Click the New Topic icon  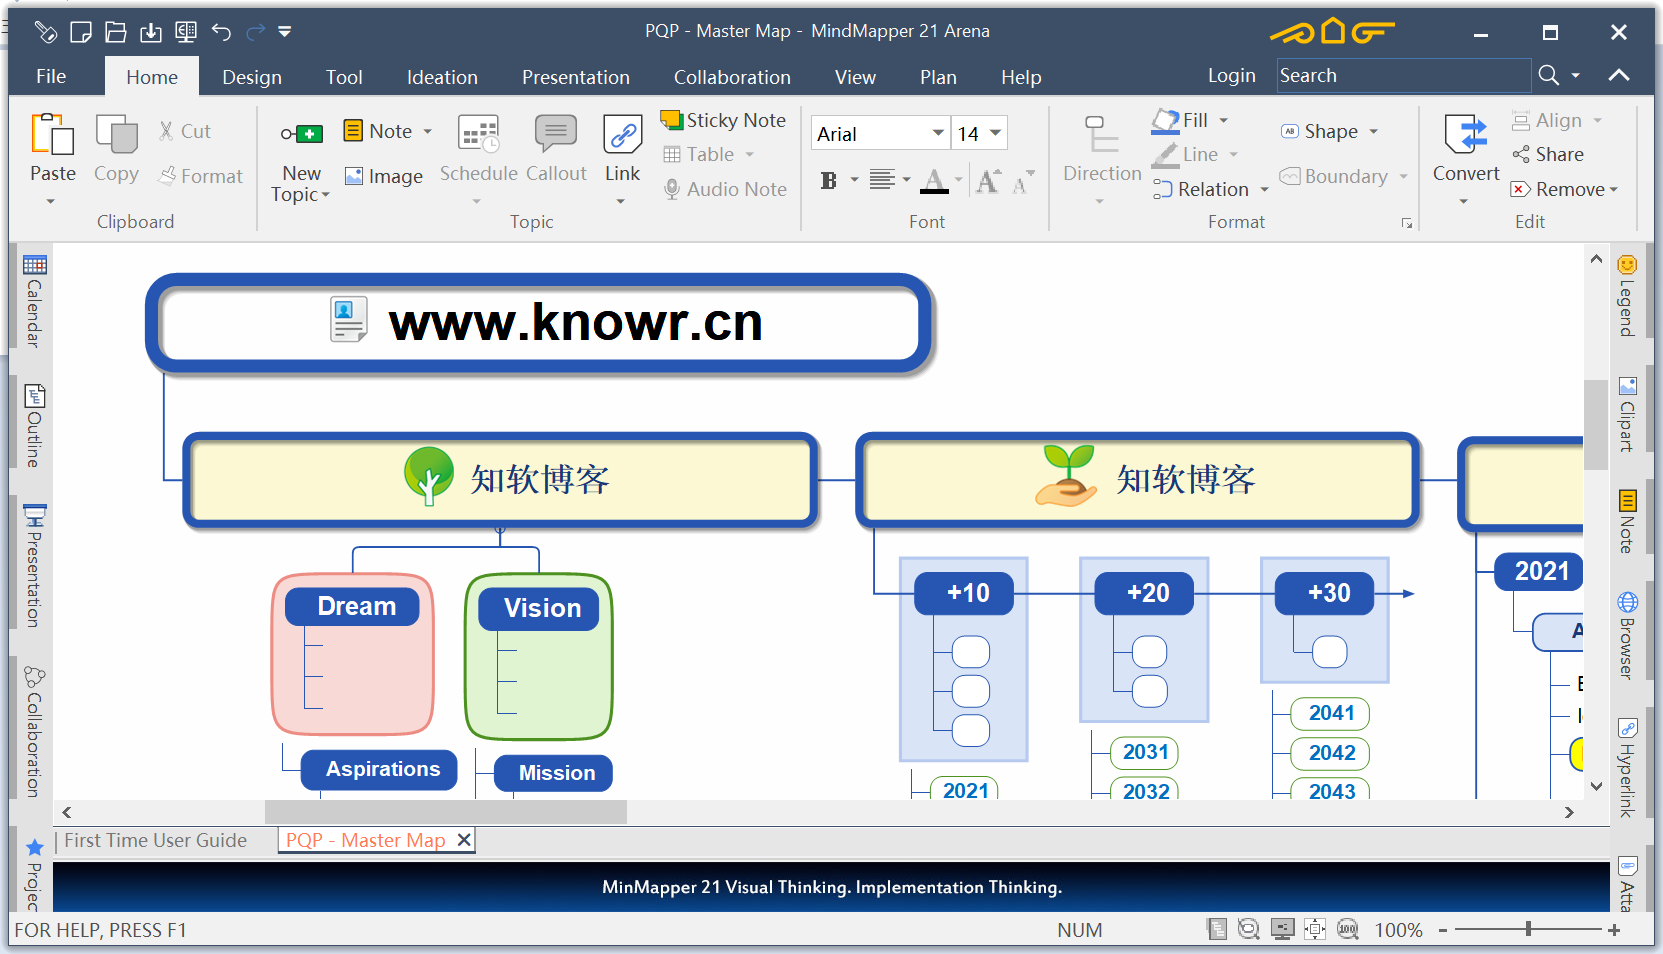click(301, 134)
